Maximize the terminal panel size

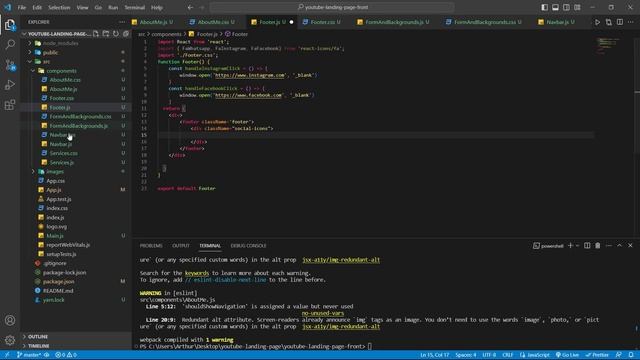pyautogui.click(x=620, y=246)
